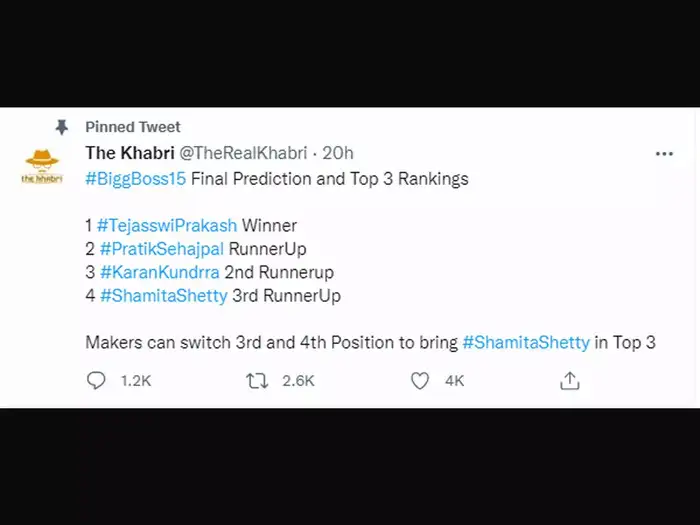Select the #PratikSehajpal hashtag

162,249
